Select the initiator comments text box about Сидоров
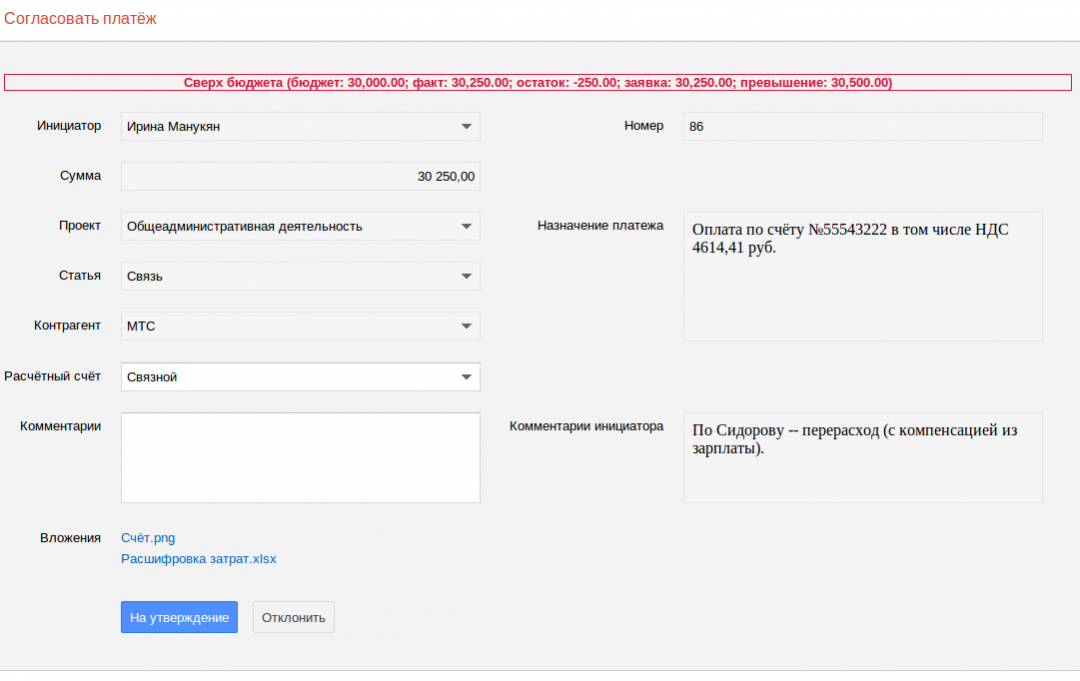The image size is (1080, 681). [x=862, y=457]
